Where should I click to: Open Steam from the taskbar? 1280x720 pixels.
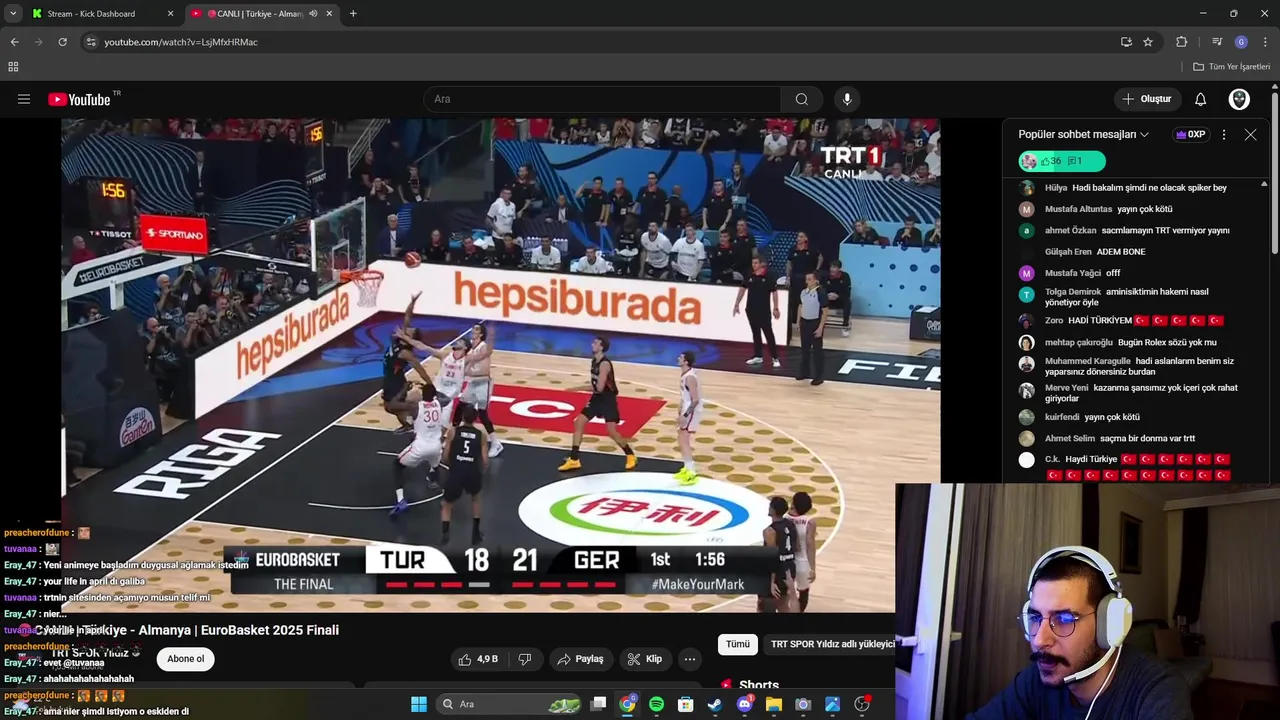[715, 704]
